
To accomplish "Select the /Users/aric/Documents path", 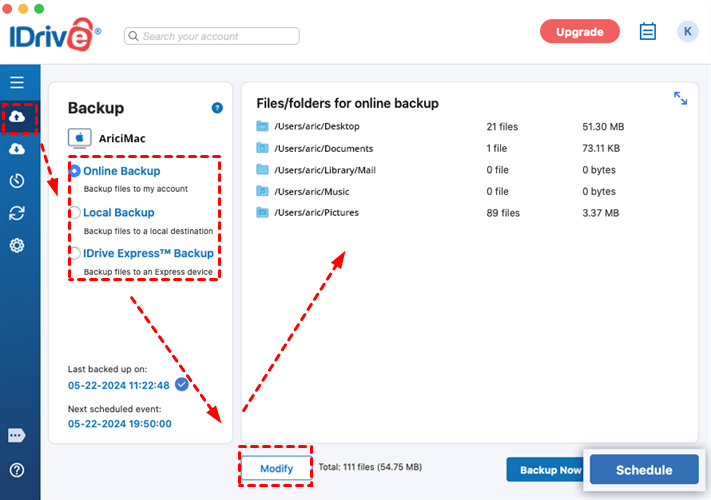I will [323, 148].
